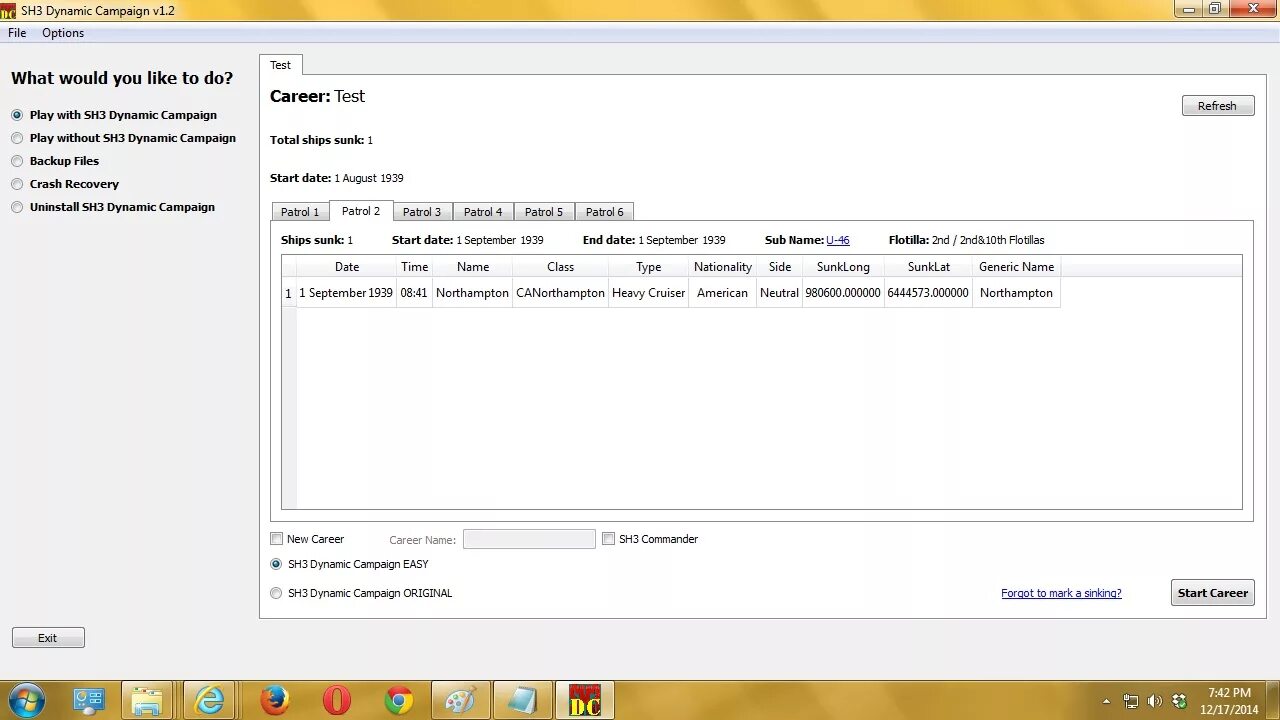Open Google Chrome from the taskbar
The height and width of the screenshot is (720, 1280).
[x=397, y=700]
